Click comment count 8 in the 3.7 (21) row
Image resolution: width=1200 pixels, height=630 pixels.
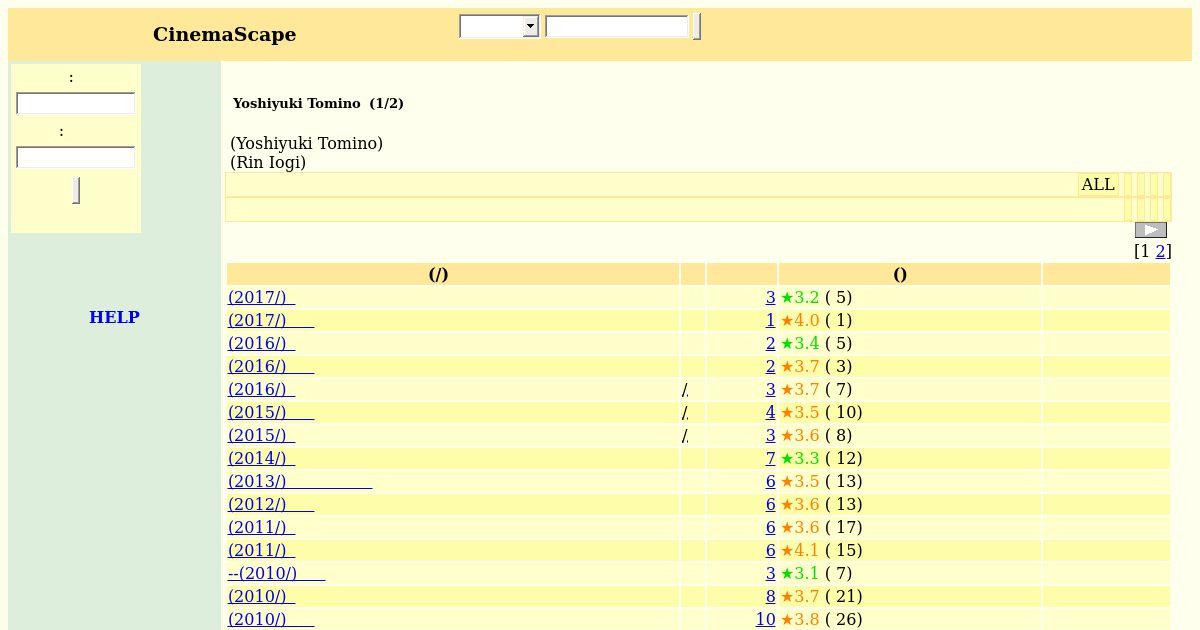(770, 596)
